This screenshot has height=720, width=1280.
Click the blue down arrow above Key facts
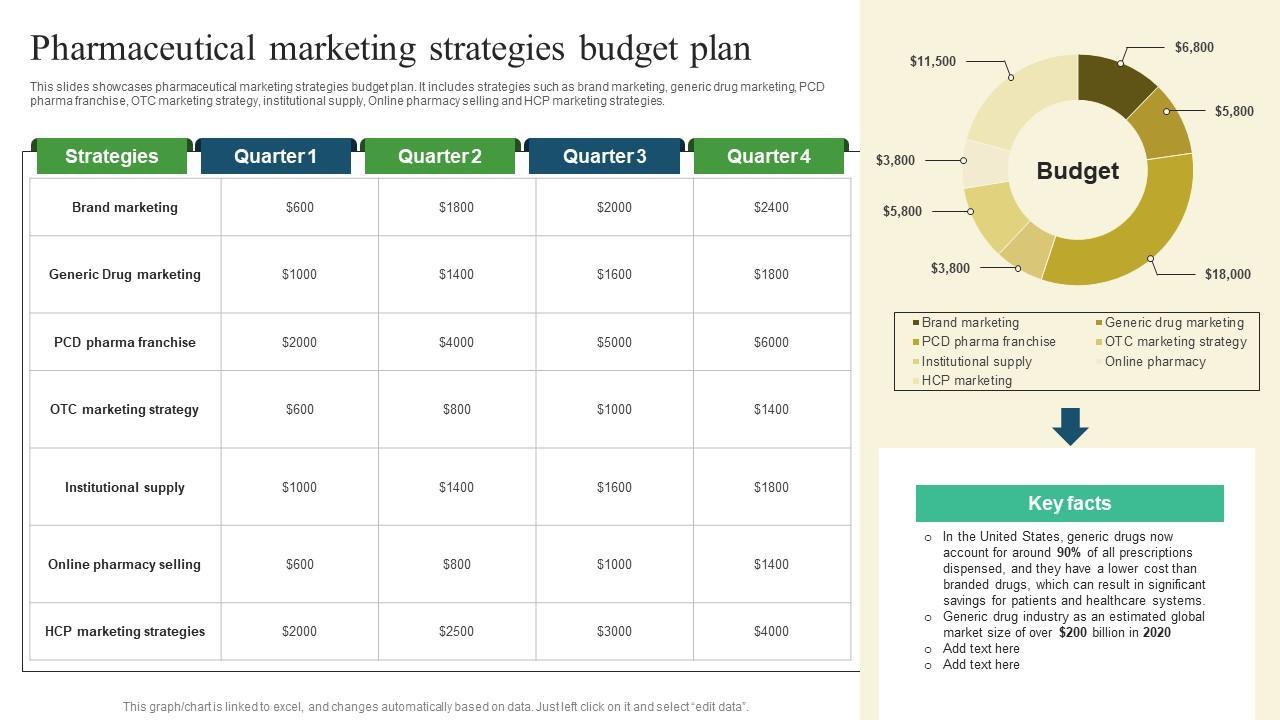1070,425
